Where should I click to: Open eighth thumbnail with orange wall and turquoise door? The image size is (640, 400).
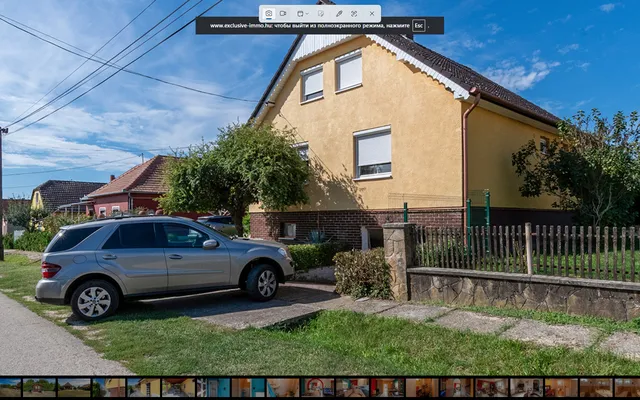click(248, 388)
